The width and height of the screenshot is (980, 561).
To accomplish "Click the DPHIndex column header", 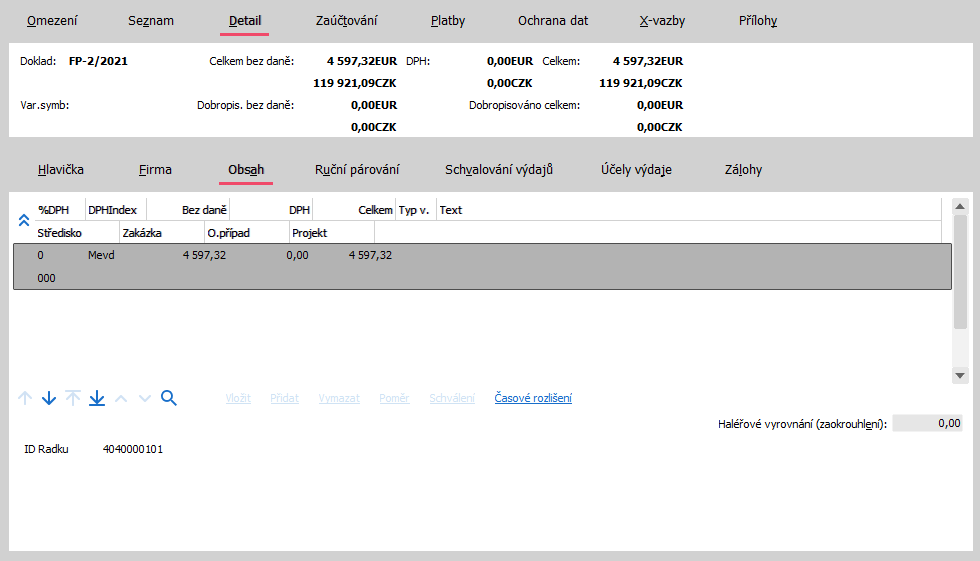I will point(116,210).
